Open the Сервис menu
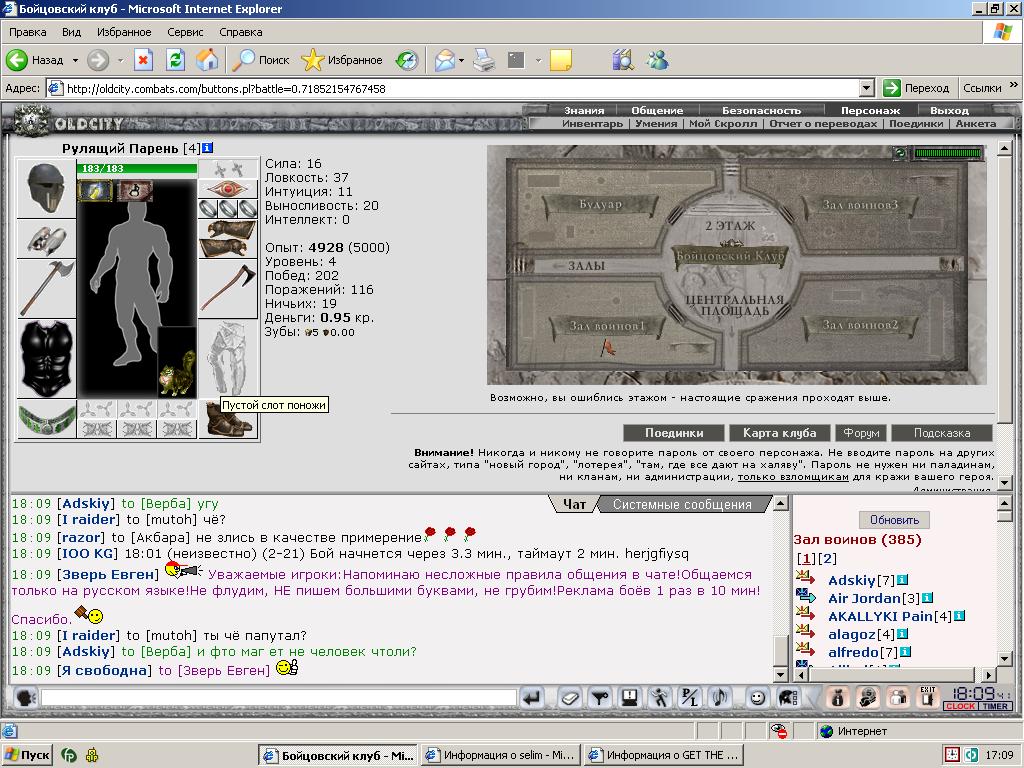The width and height of the screenshot is (1024, 768). pyautogui.click(x=185, y=32)
